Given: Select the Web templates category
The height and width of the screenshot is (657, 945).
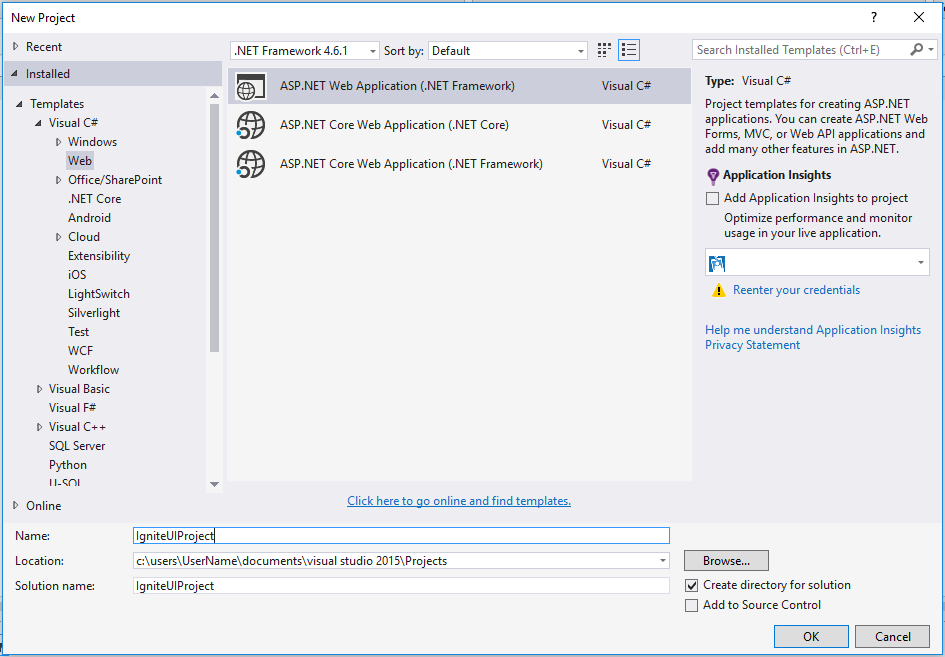Looking at the screenshot, I should pyautogui.click(x=80, y=161).
